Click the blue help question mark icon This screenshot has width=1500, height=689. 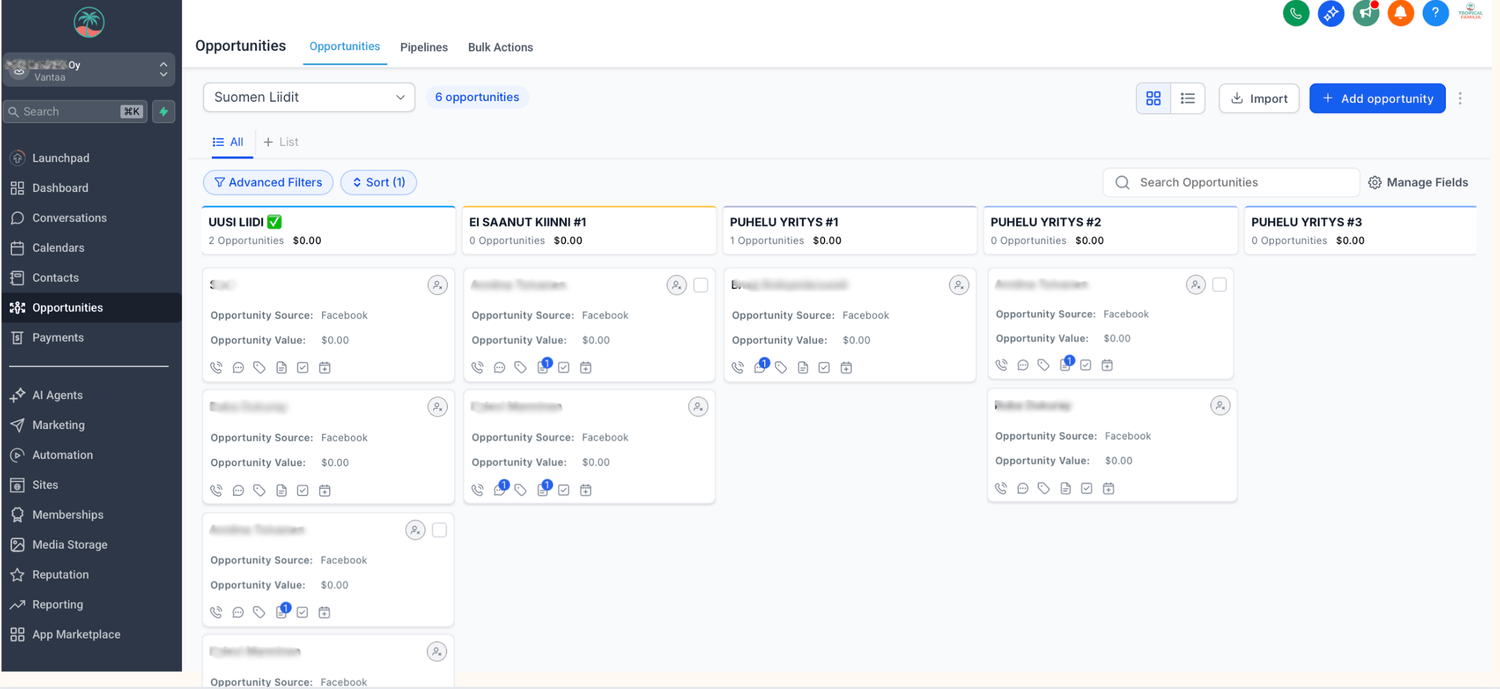1435,13
